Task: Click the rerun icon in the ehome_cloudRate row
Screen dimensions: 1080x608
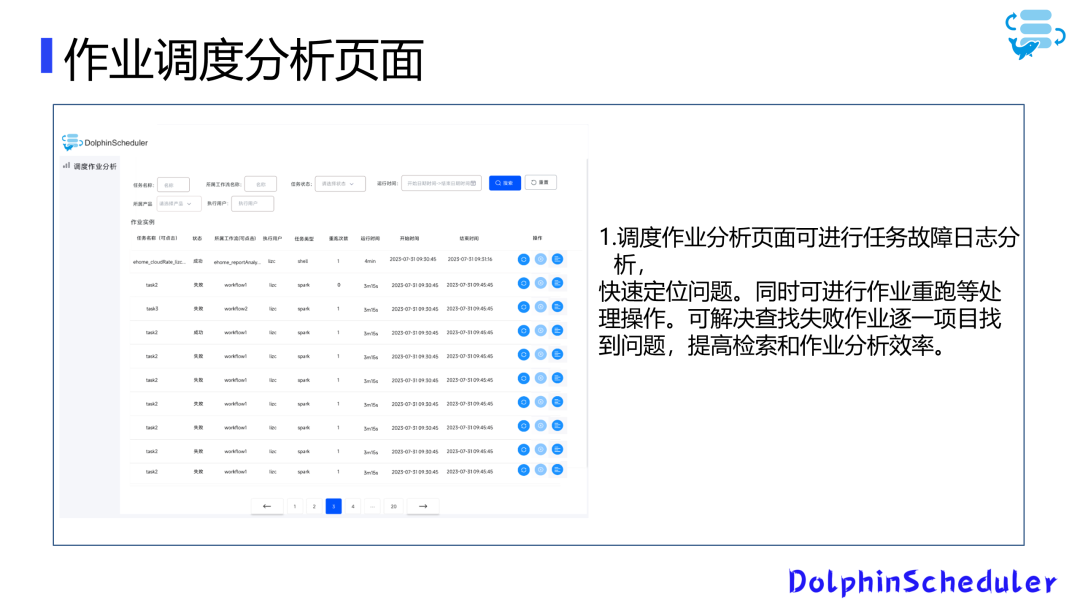Action: point(523,260)
